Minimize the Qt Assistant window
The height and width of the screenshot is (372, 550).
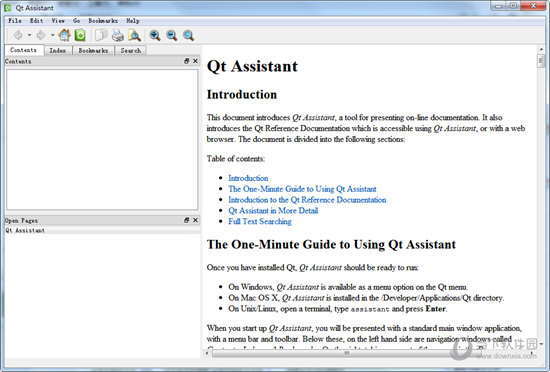pos(498,6)
